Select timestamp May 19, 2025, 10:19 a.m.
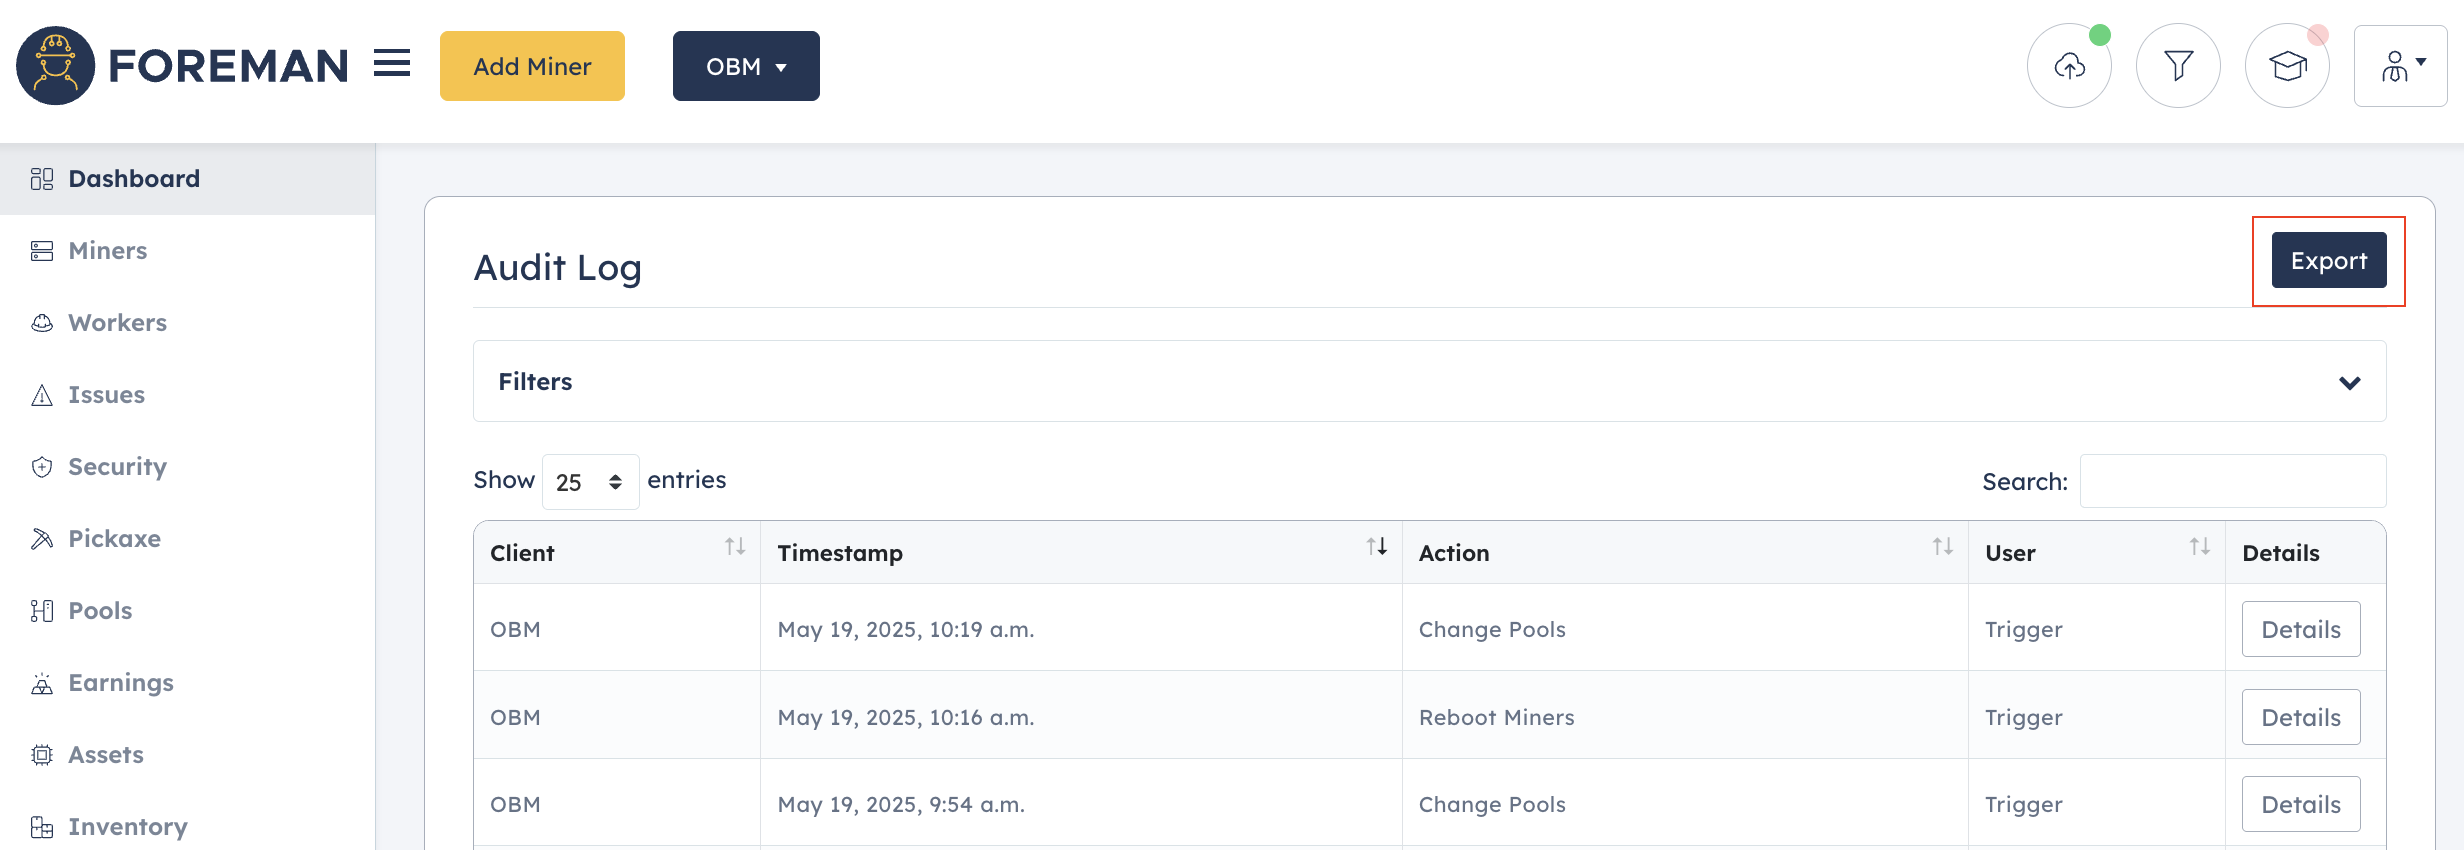This screenshot has width=2464, height=850. click(906, 629)
